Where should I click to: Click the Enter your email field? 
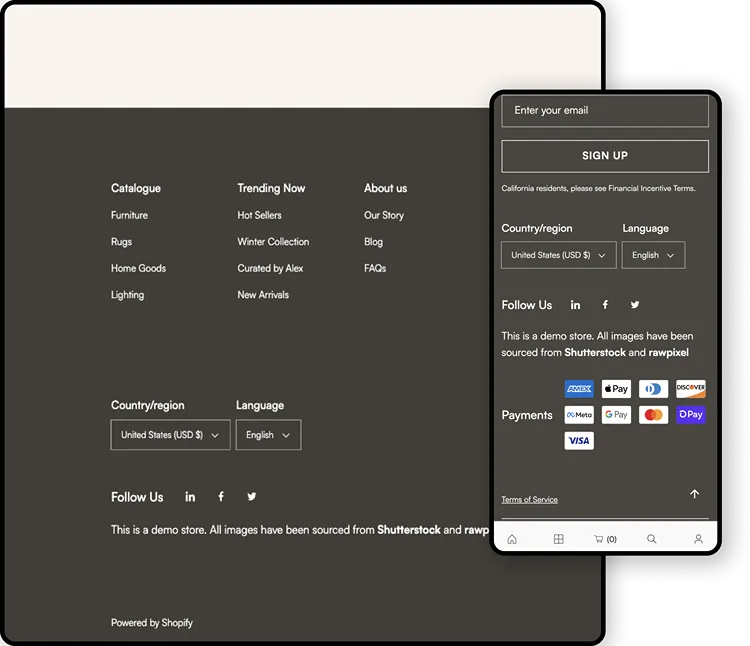coord(605,110)
